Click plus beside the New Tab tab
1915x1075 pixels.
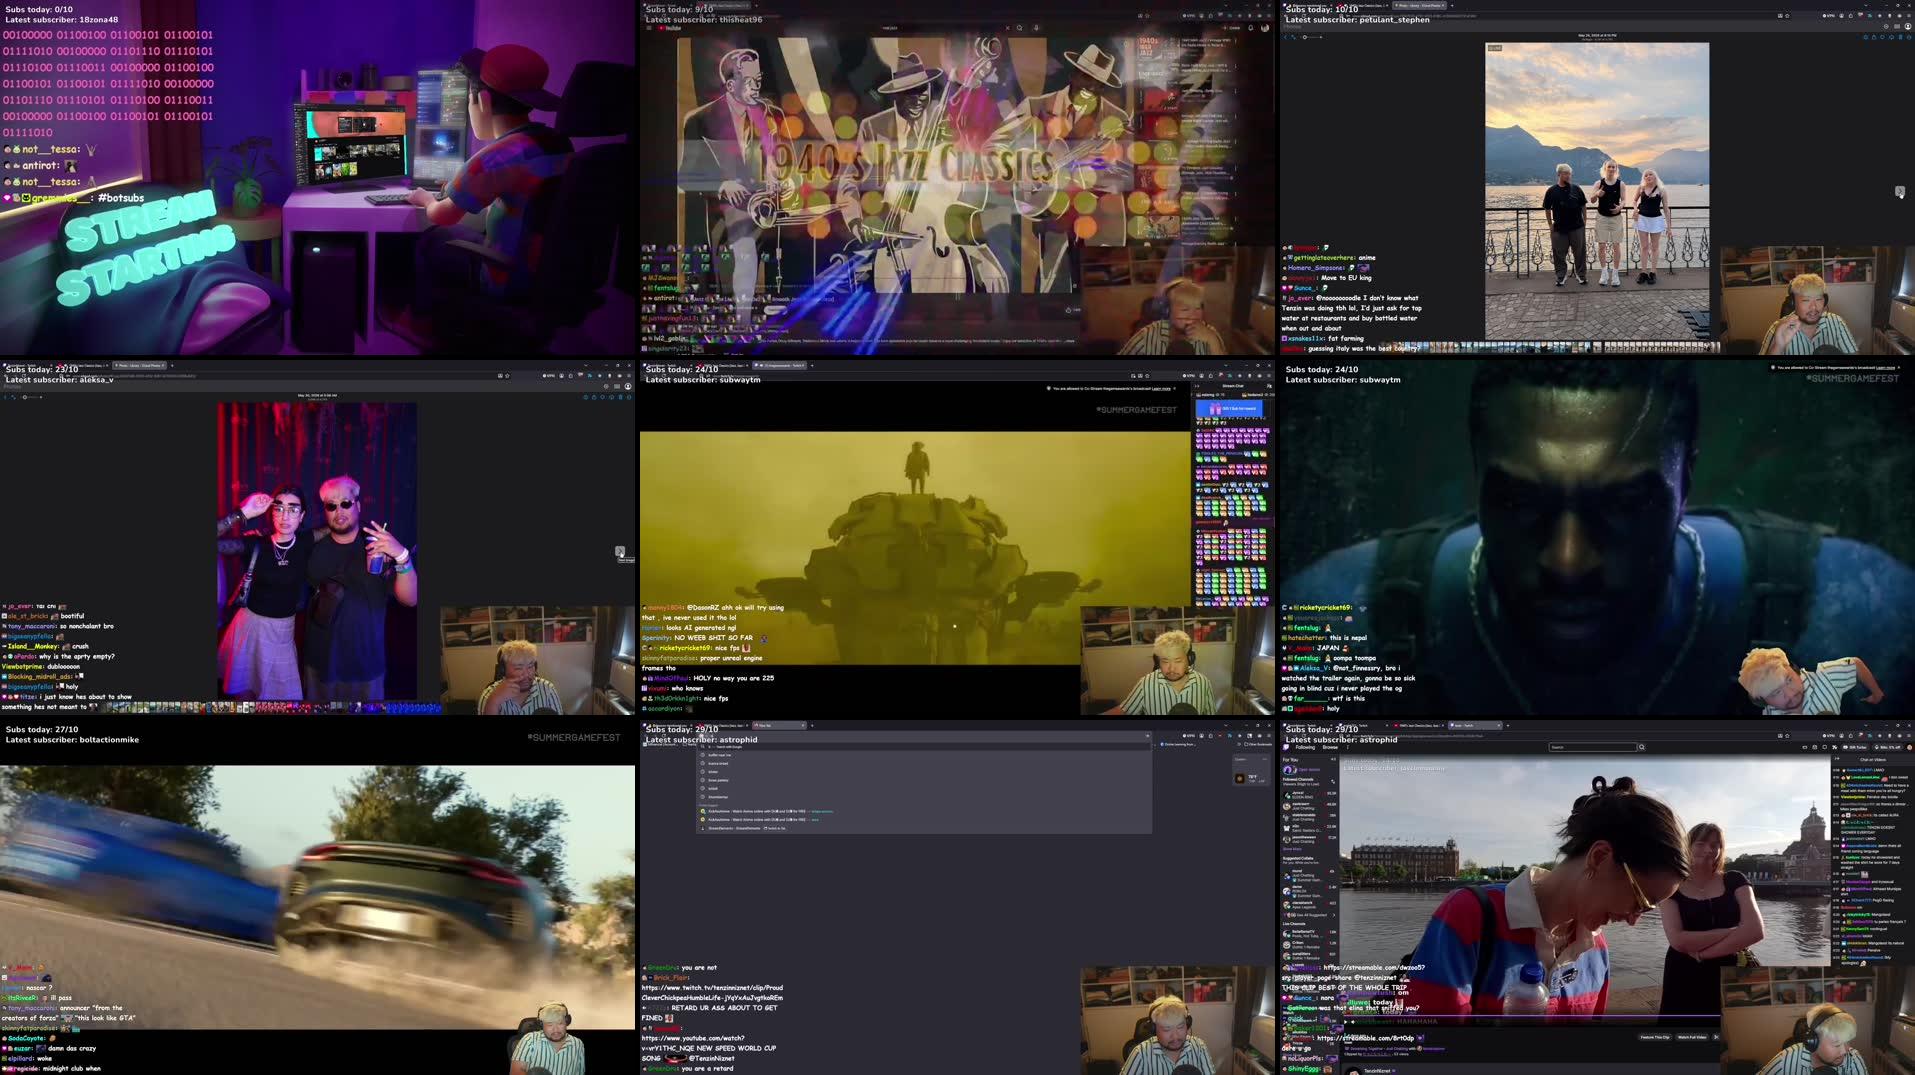pos(812,725)
